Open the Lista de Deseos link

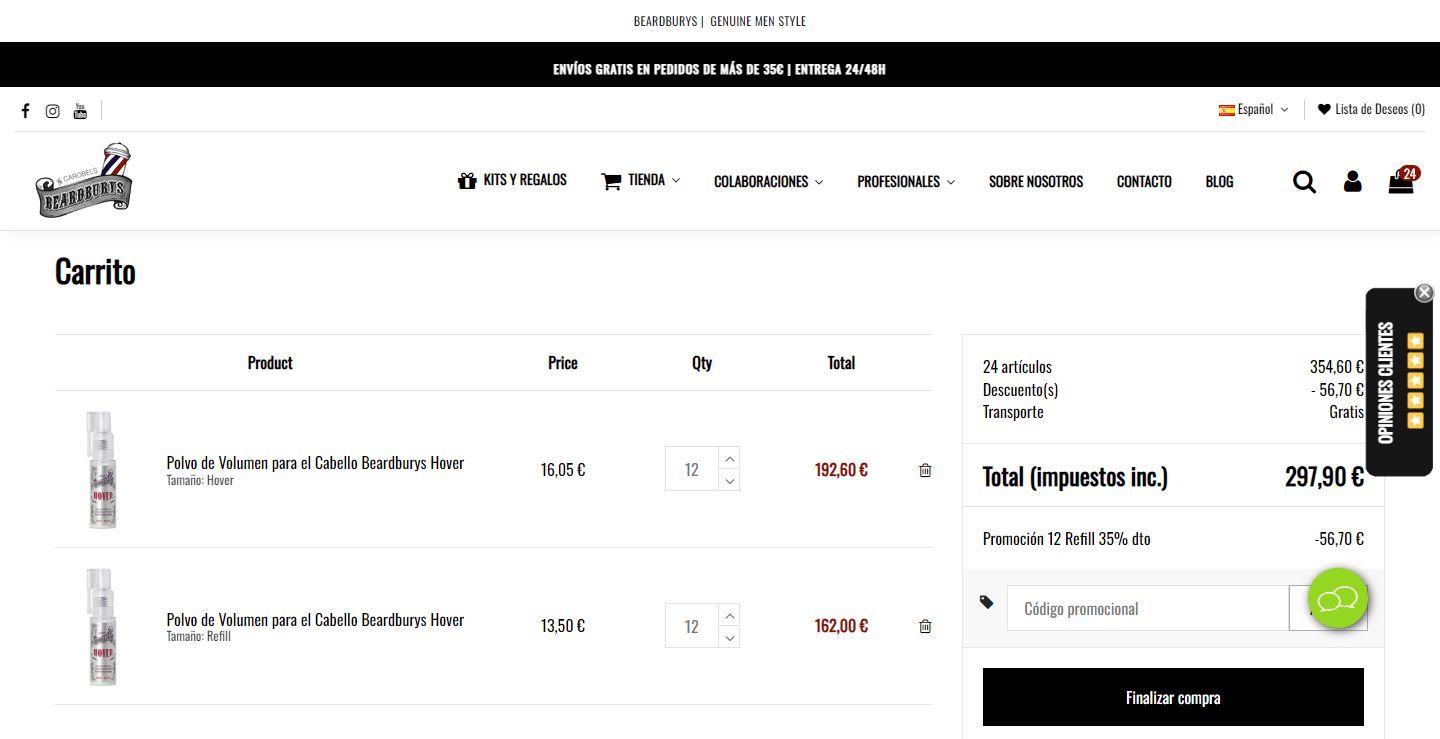[1371, 110]
